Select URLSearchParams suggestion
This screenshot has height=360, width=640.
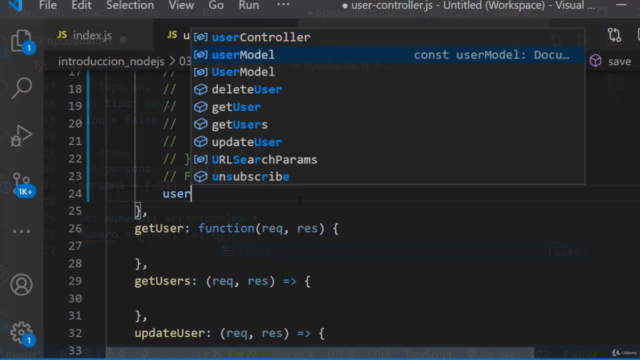click(x=388, y=160)
